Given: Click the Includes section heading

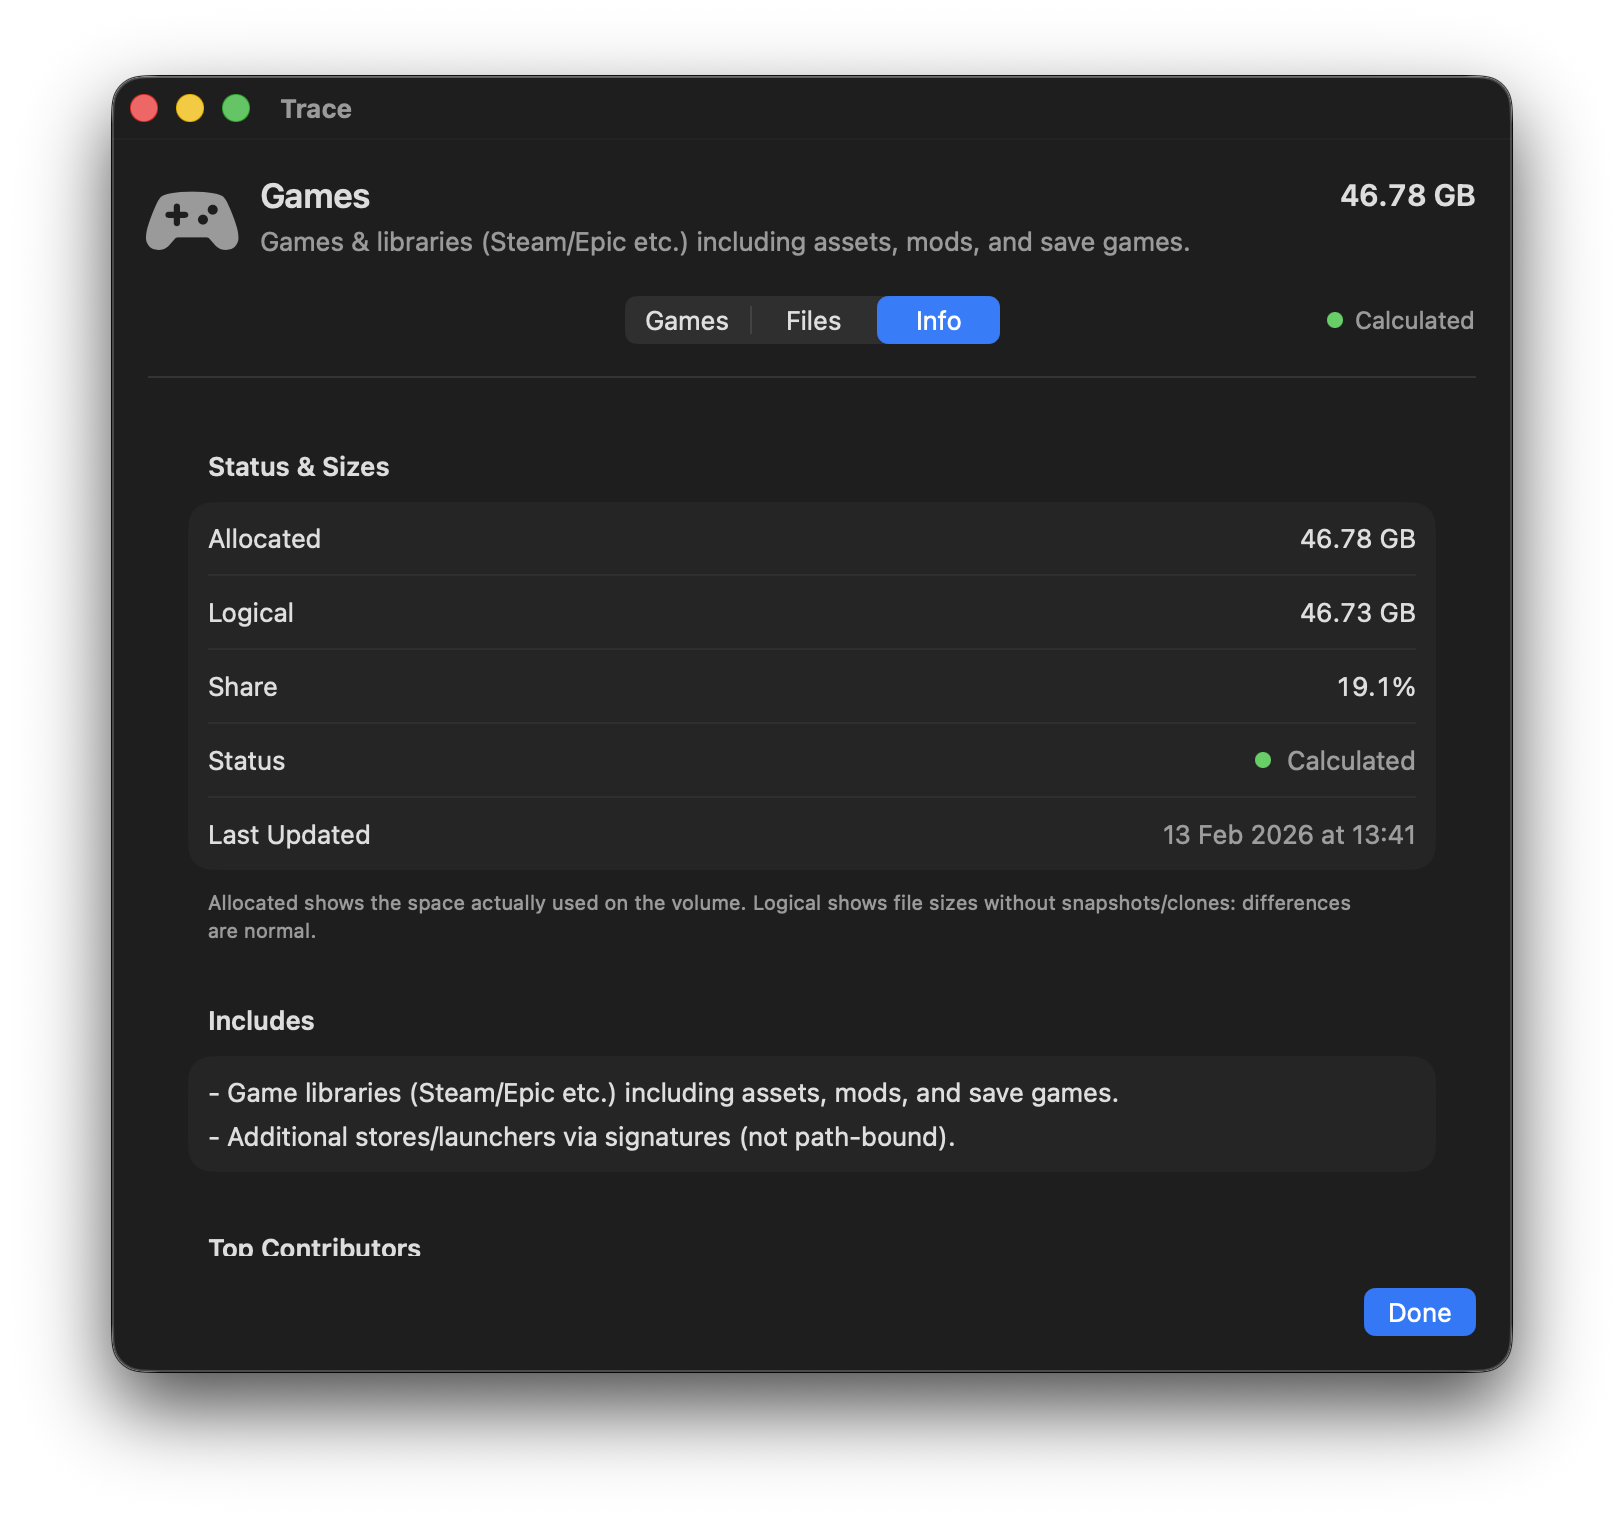Looking at the screenshot, I should pos(261,1021).
